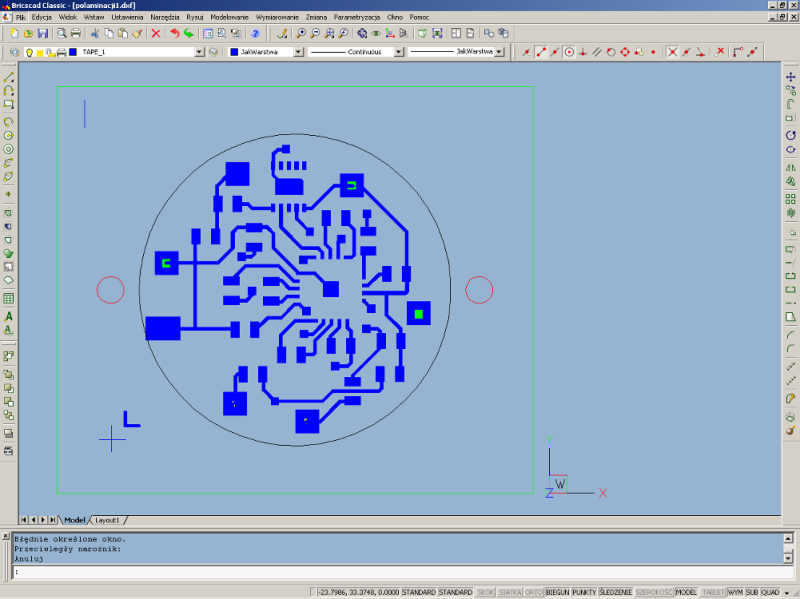Click the Save (floppy disk) toolbar icon
The image size is (800, 599).
point(43,33)
